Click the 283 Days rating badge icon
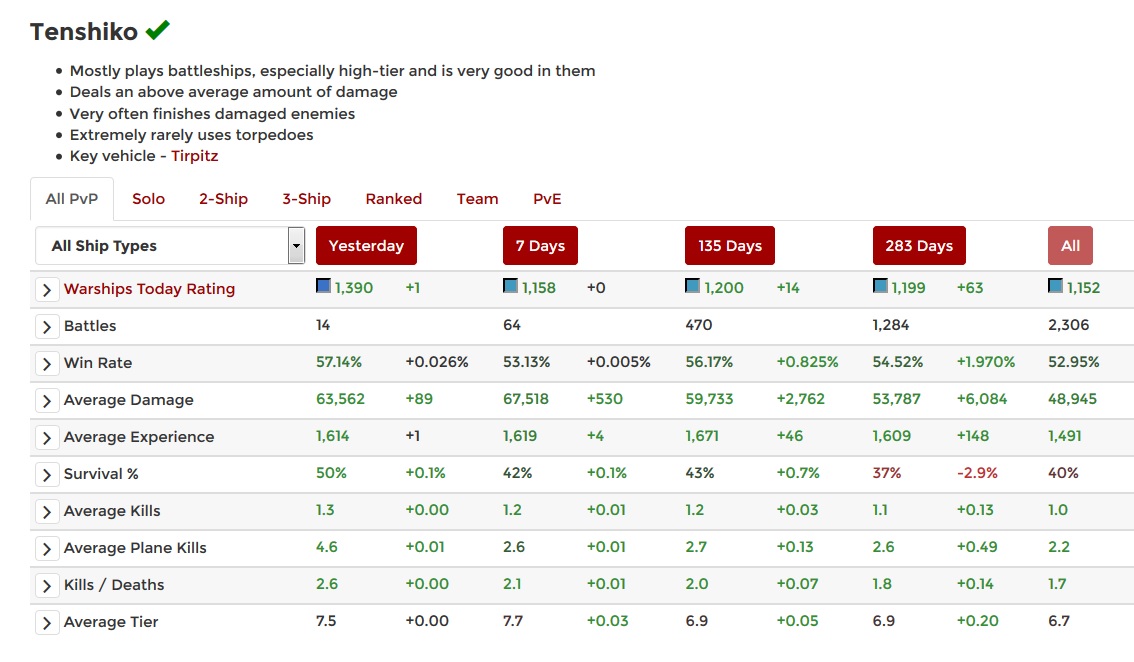Screen dimensions: 1134x662 click(880, 286)
